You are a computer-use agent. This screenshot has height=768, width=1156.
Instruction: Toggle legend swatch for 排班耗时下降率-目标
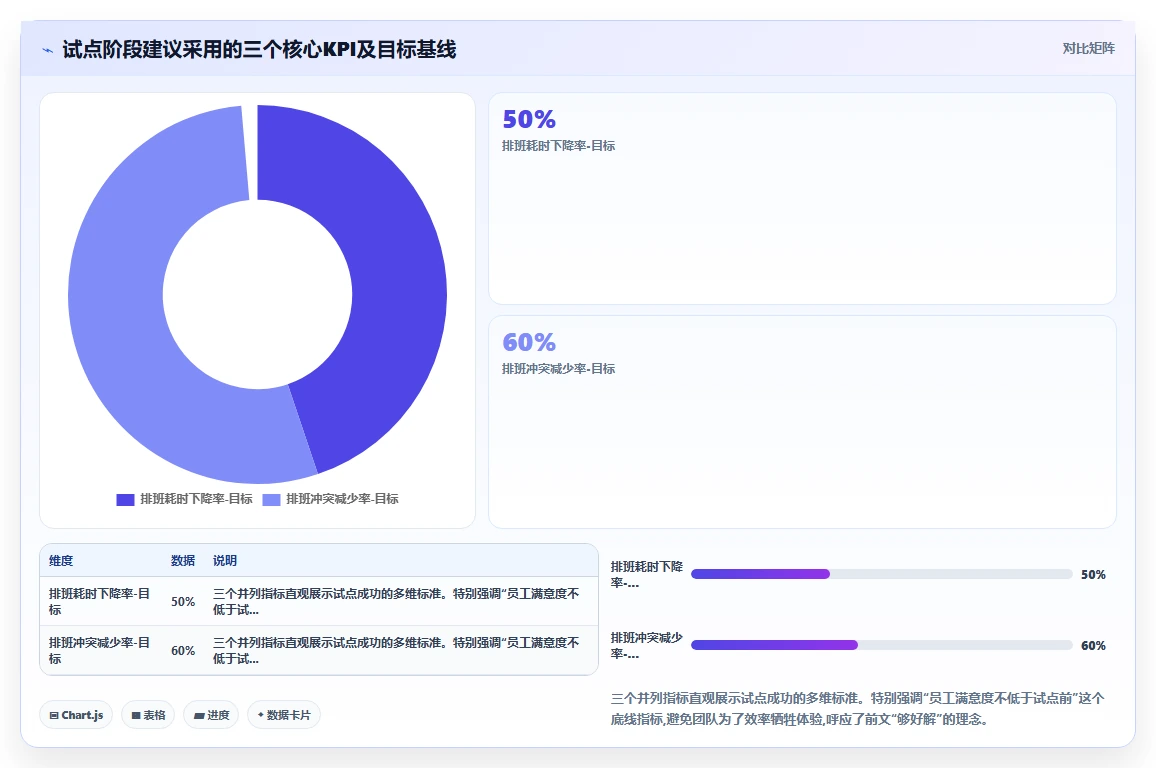[x=125, y=500]
